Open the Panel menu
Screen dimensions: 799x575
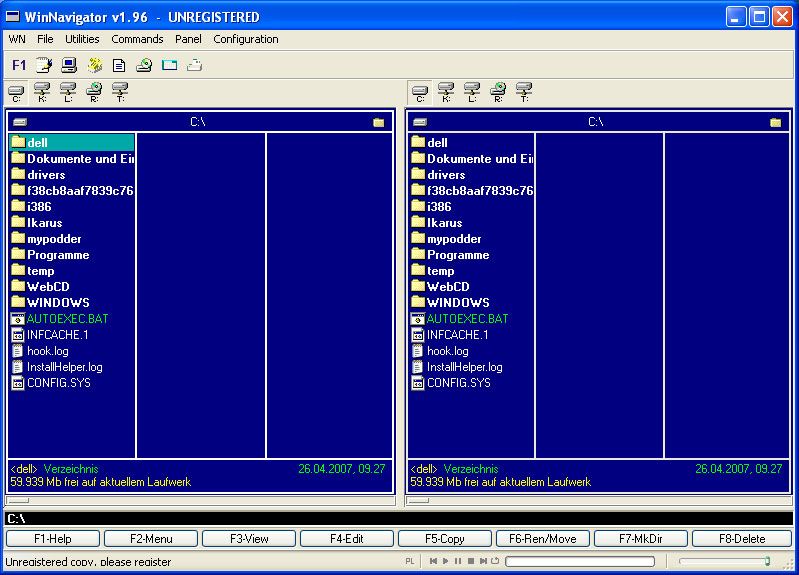(x=188, y=39)
